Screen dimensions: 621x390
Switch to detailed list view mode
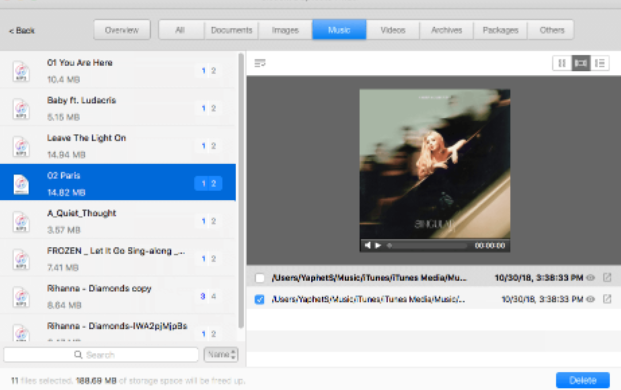click(x=600, y=63)
